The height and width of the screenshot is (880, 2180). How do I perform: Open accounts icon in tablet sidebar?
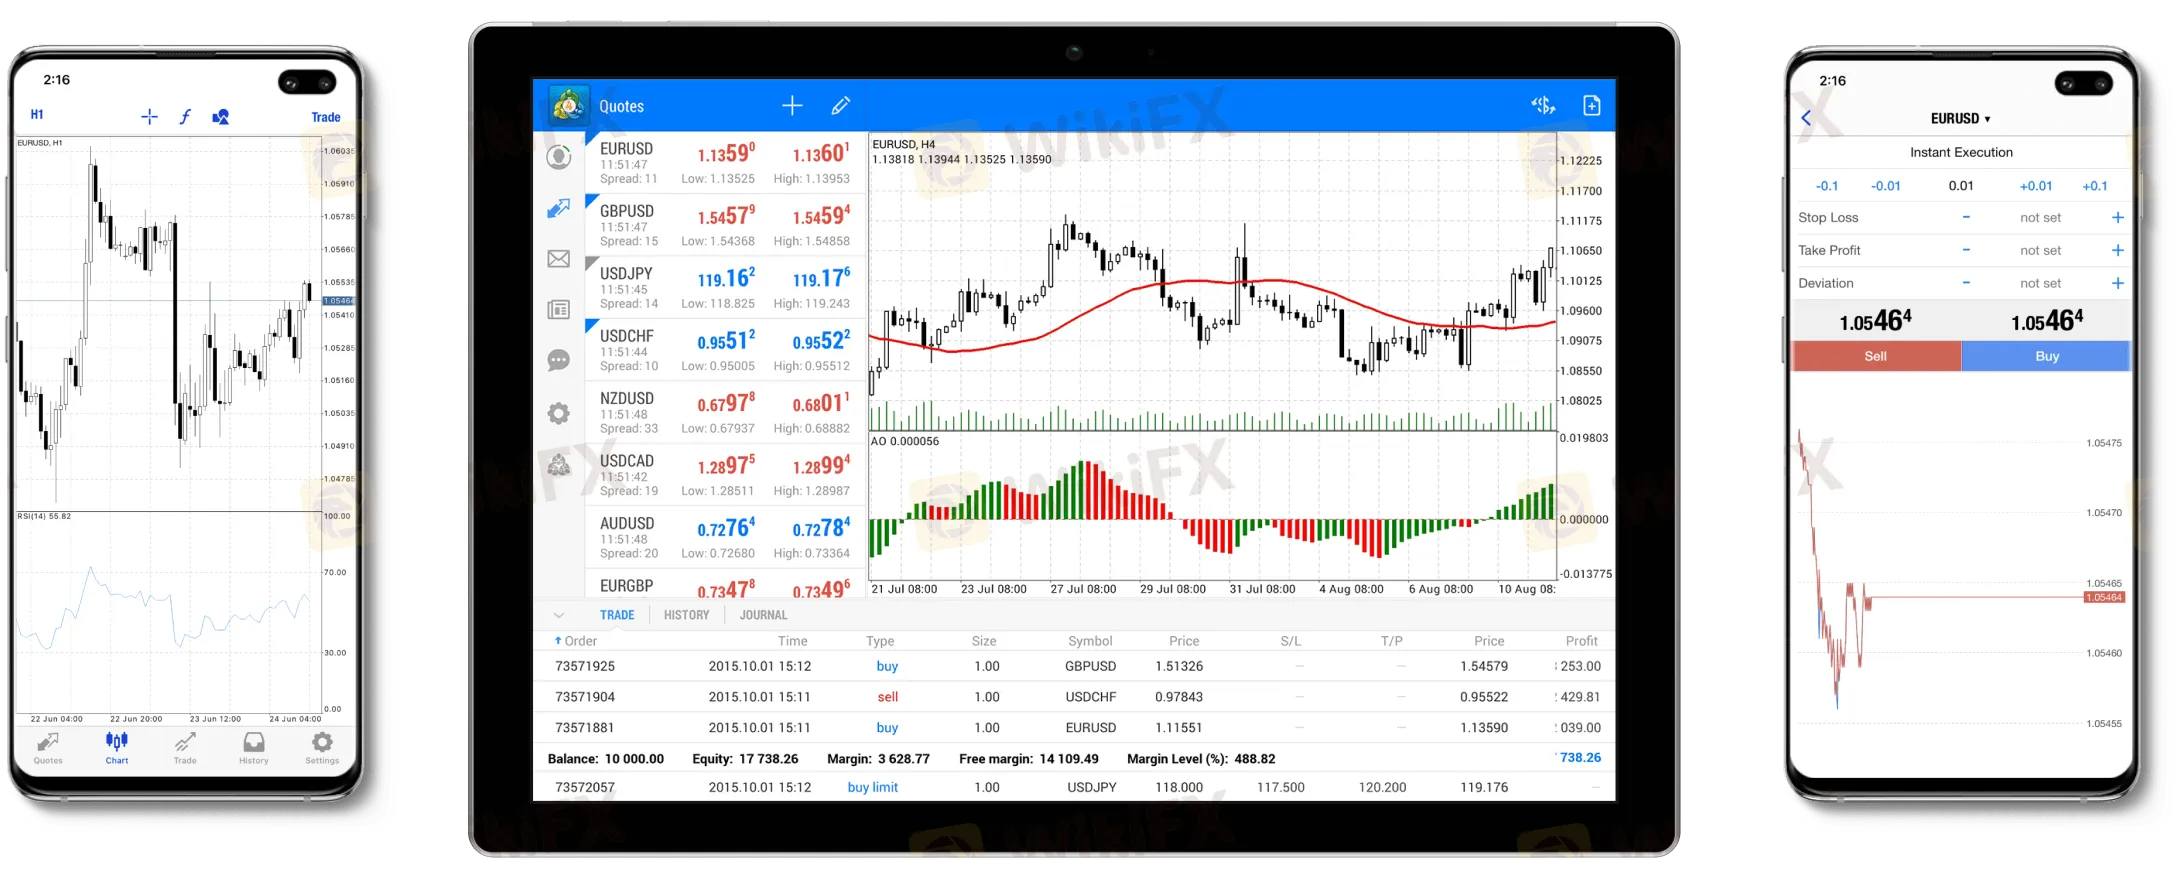point(559,157)
